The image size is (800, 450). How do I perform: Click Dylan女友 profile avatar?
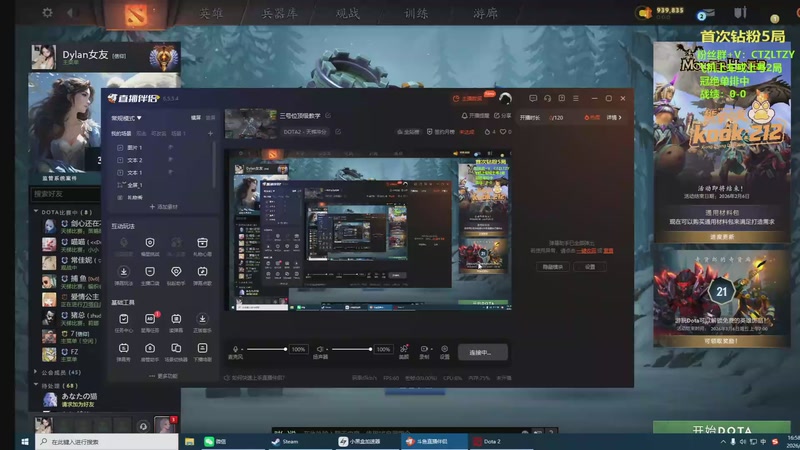pos(44,56)
